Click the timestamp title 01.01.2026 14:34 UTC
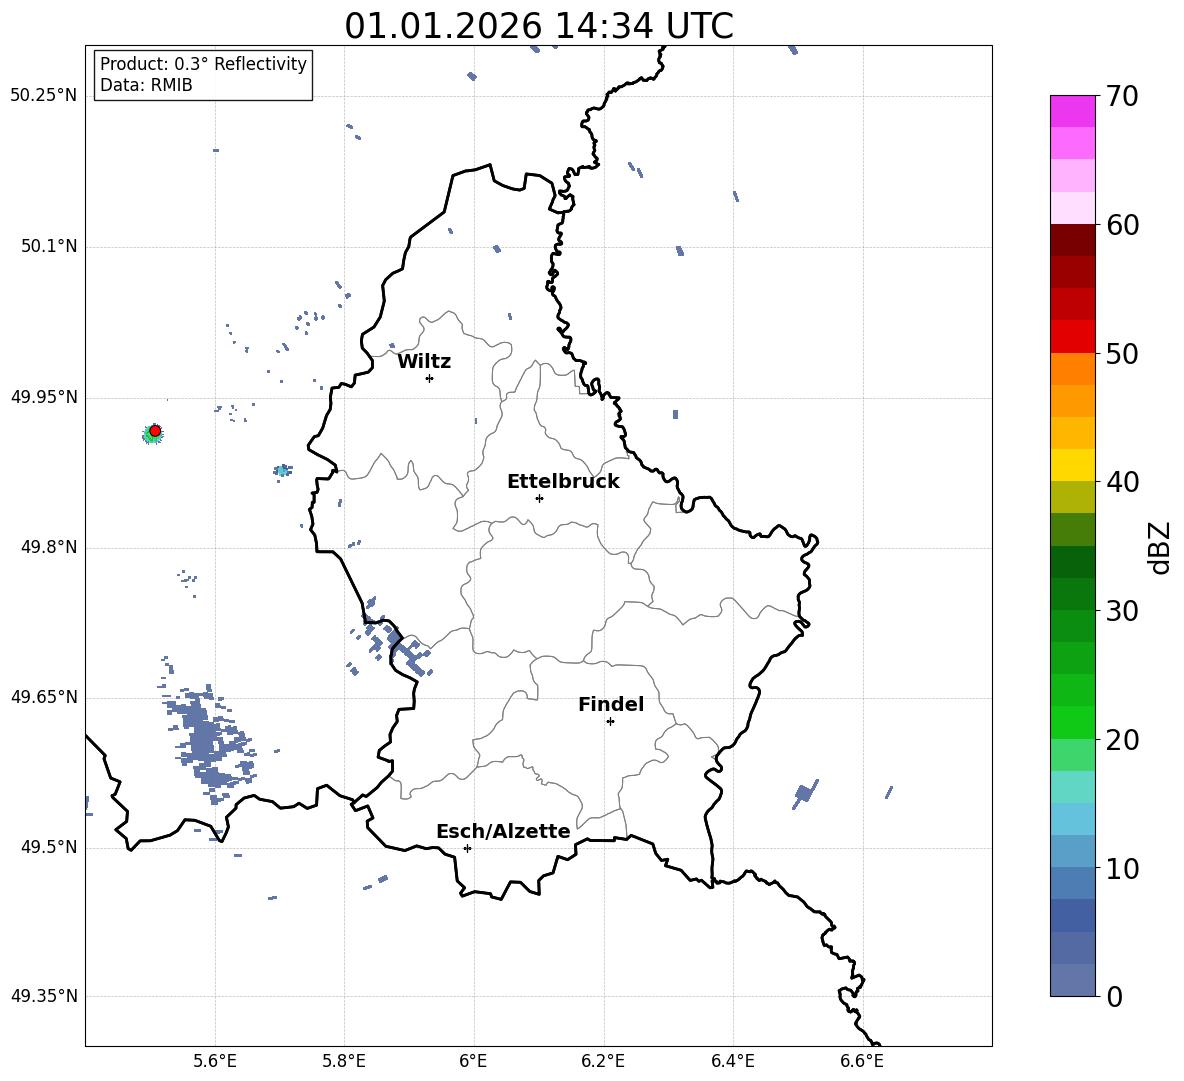The height and width of the screenshot is (1081, 1184). point(538,26)
